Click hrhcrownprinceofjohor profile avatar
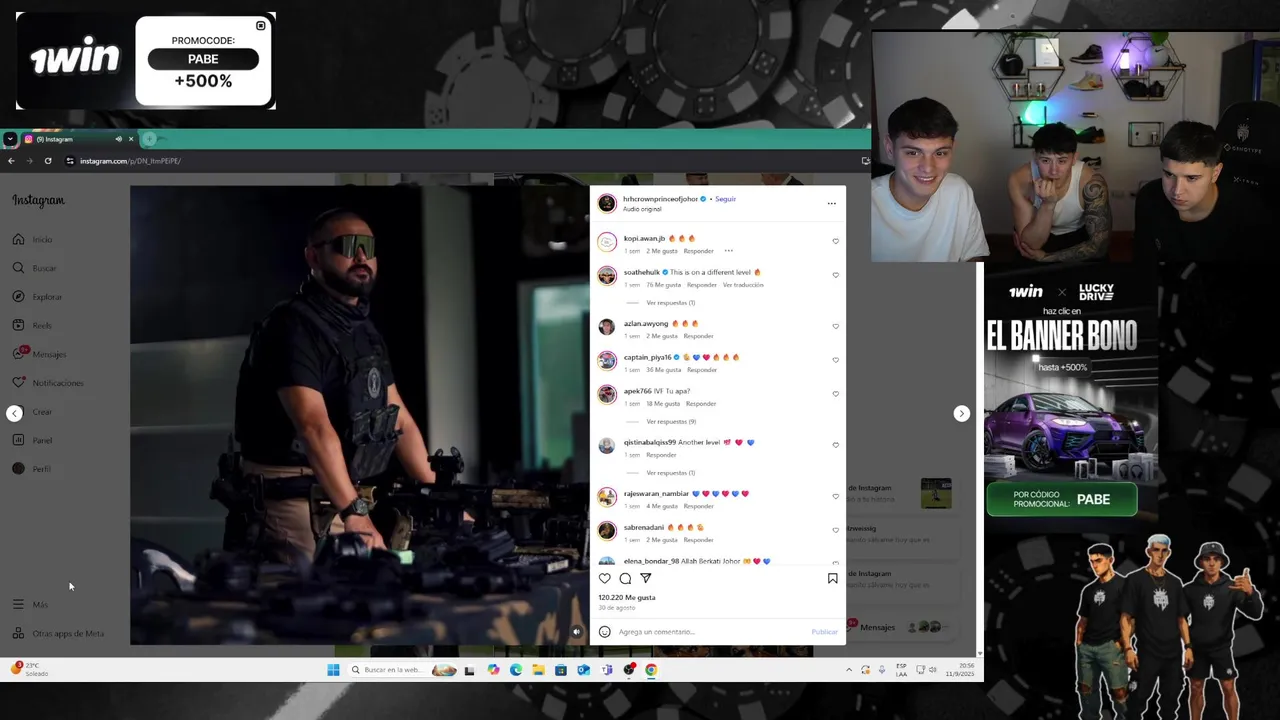 (x=607, y=203)
